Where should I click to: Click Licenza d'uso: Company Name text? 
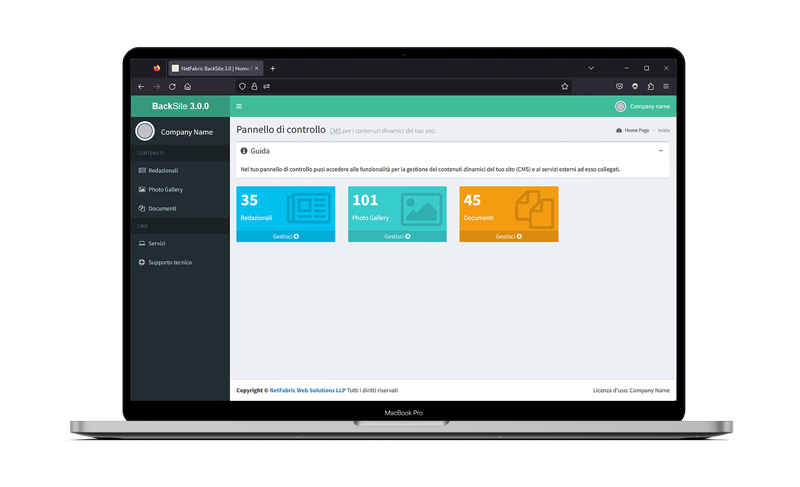(x=631, y=391)
